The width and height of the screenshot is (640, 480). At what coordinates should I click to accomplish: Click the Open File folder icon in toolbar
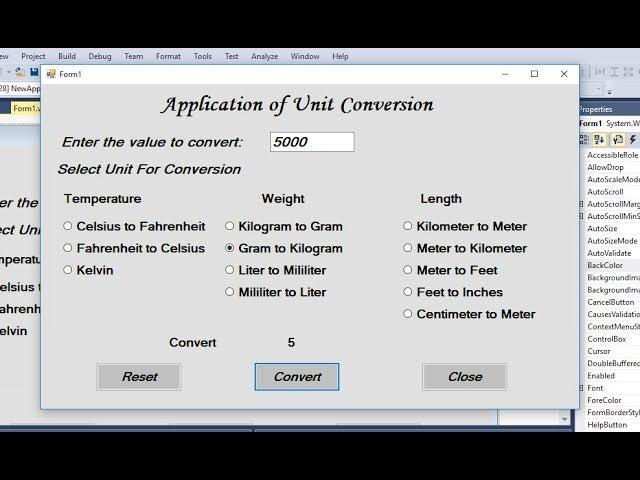point(19,72)
